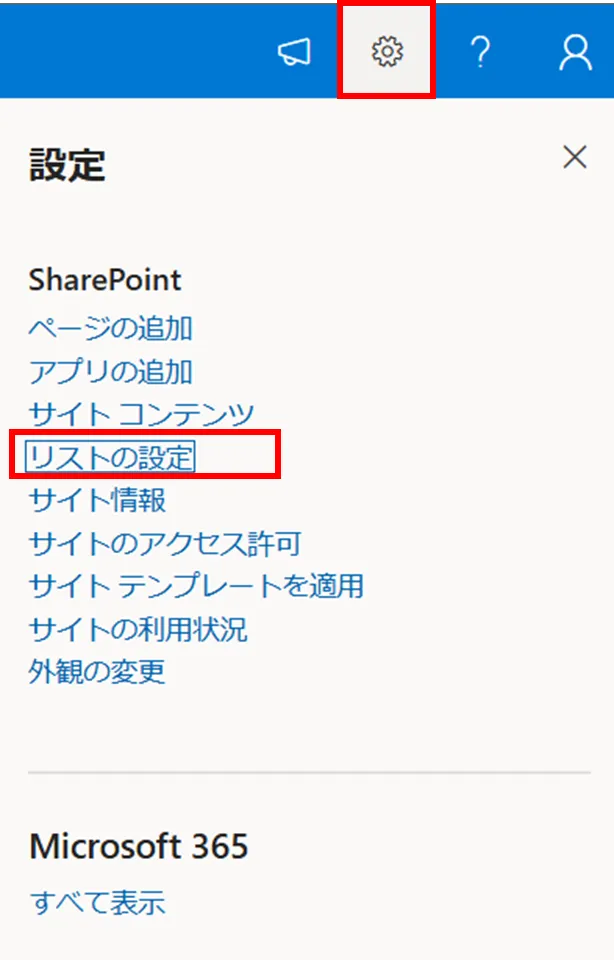
Task: Click the divider line above Microsoft 365
Action: [x=309, y=773]
